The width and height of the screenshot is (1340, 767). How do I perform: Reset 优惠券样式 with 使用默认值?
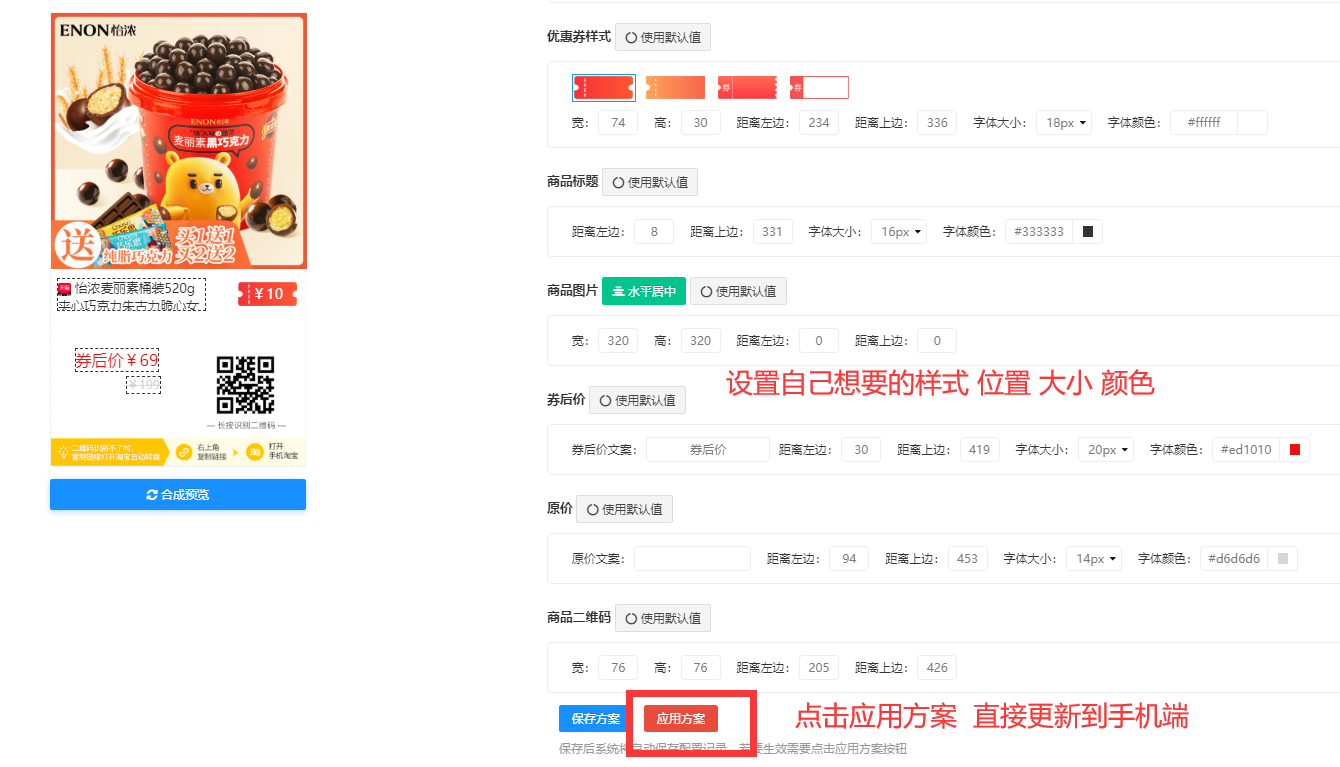(x=663, y=37)
